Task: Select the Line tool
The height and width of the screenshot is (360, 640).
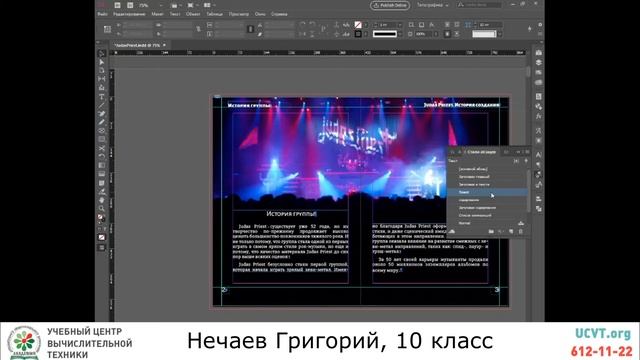Action: 102,105
